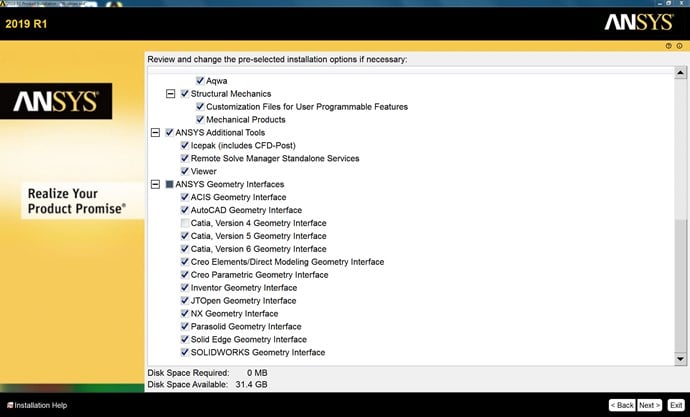Toggle Catia, Version 6 Geometry Interface
The height and width of the screenshot is (417, 690).
[x=185, y=249]
